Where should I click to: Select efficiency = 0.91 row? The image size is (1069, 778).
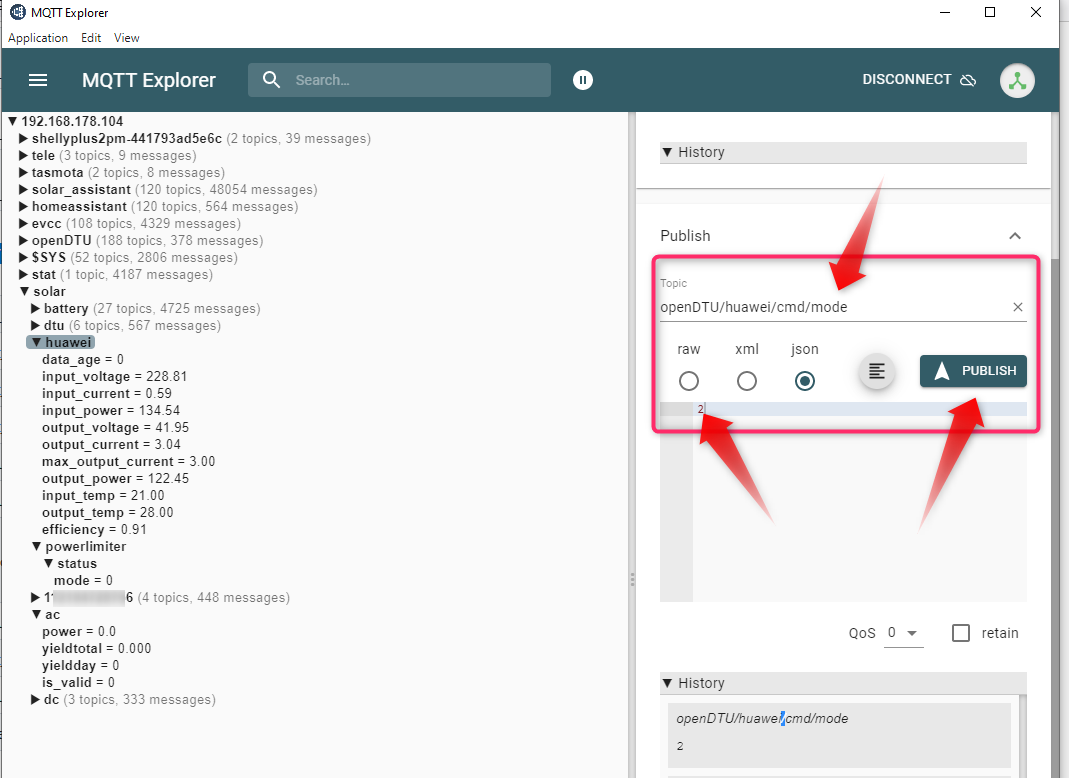point(94,530)
